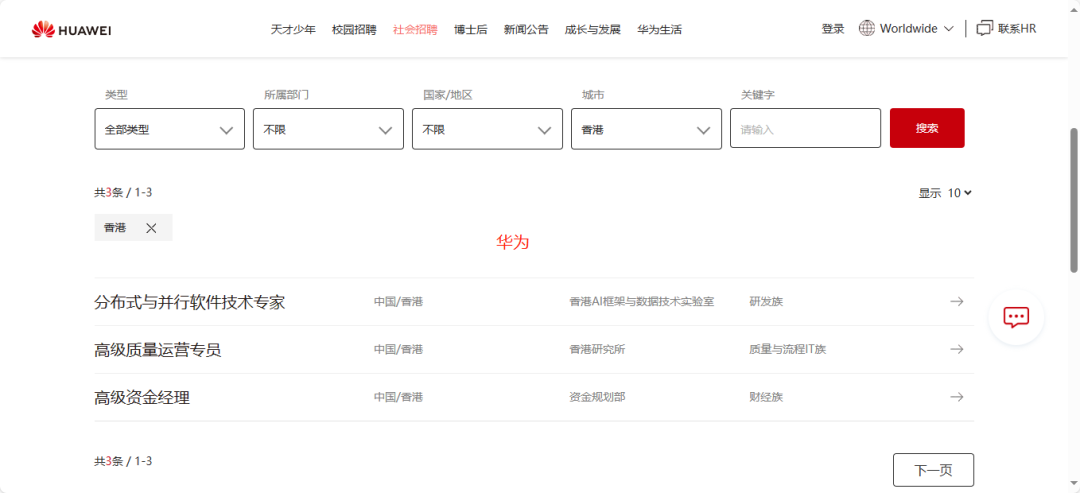Screen dimensions: 1080x493
Task: Click 中国/香港 in 高级资金经理 row
Action: click(398, 397)
